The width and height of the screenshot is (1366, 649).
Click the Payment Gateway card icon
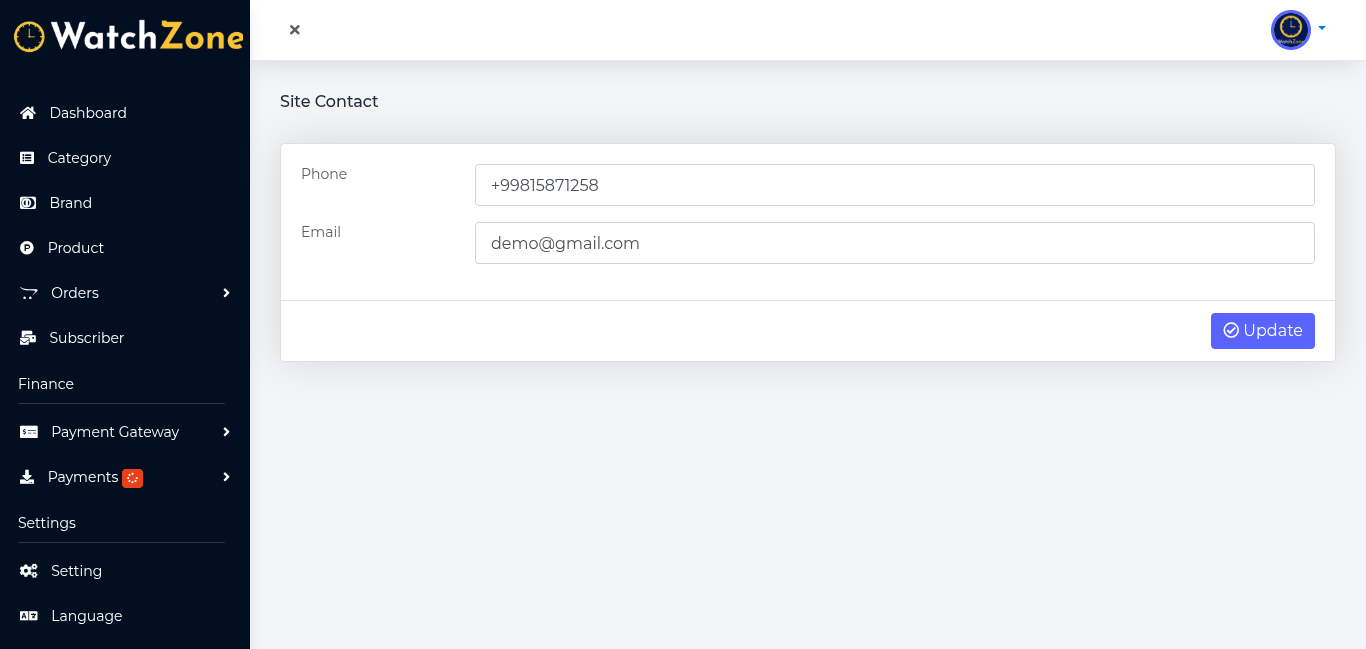(29, 432)
